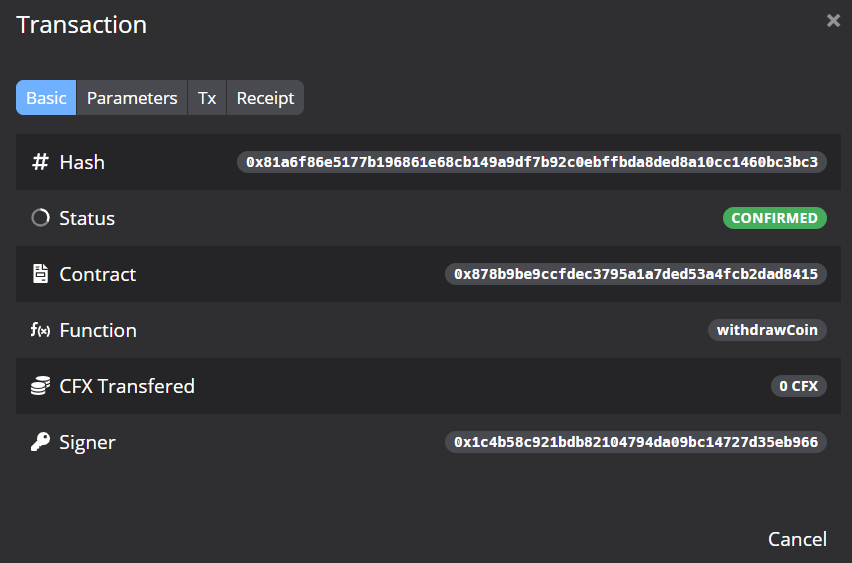
Task: Switch to the Tx tab
Action: coord(207,98)
